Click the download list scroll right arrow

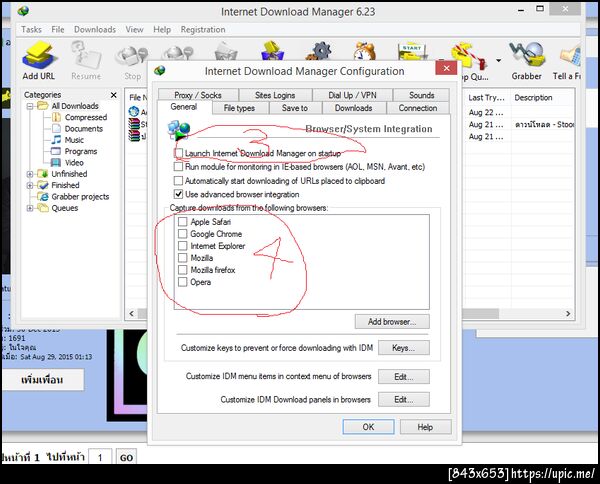(568, 314)
